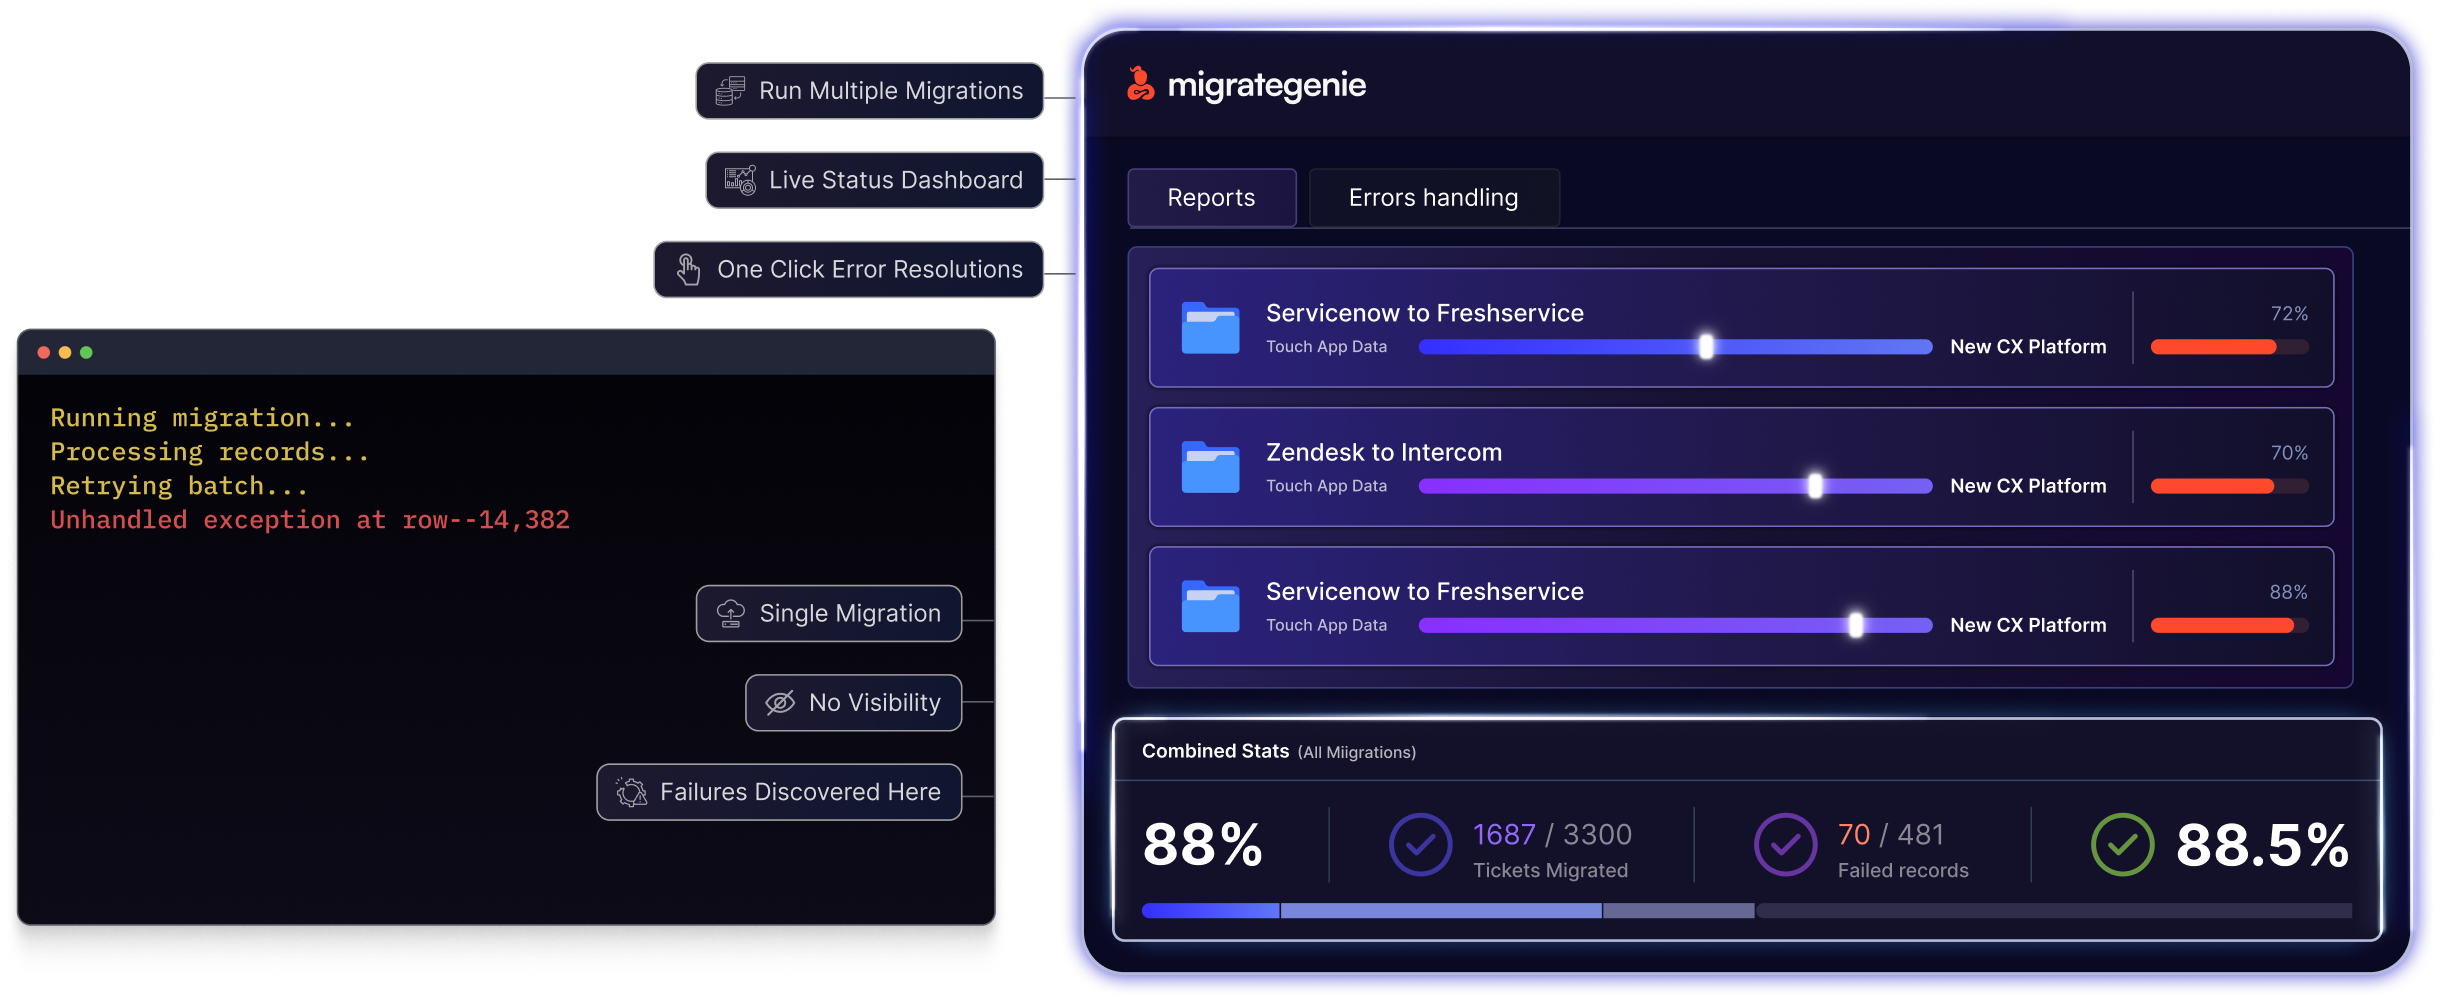2441x998 pixels.
Task: Click the red 70% progress bar
Action: 2229,486
